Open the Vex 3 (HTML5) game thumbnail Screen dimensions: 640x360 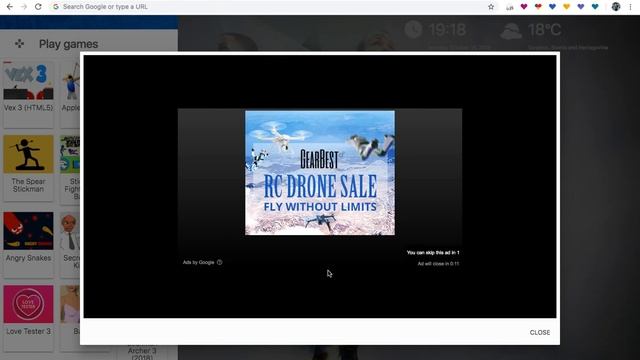(x=28, y=81)
